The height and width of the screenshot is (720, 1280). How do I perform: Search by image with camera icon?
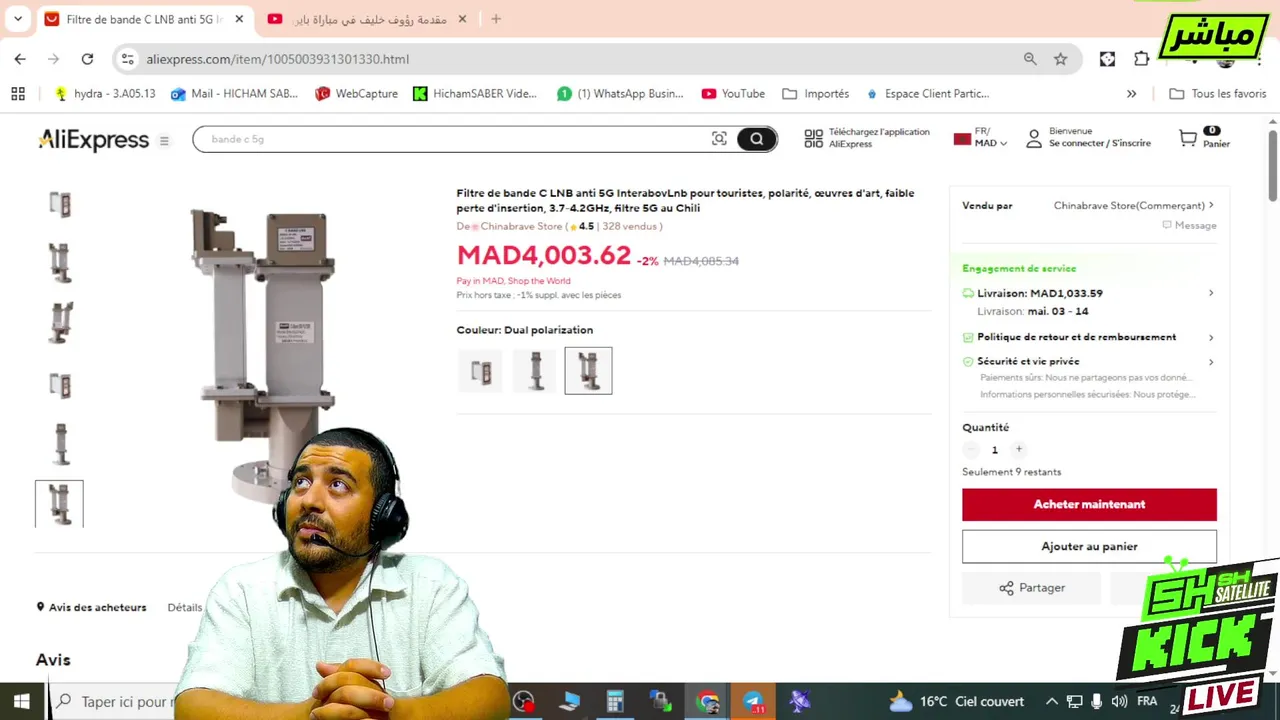pos(719,139)
